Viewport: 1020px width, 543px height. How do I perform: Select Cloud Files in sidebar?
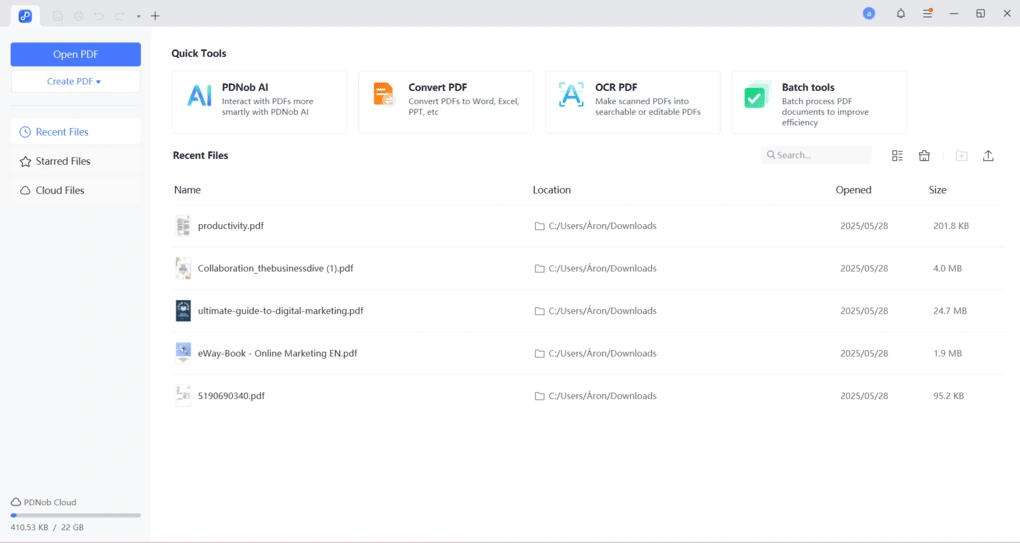[x=75, y=191]
